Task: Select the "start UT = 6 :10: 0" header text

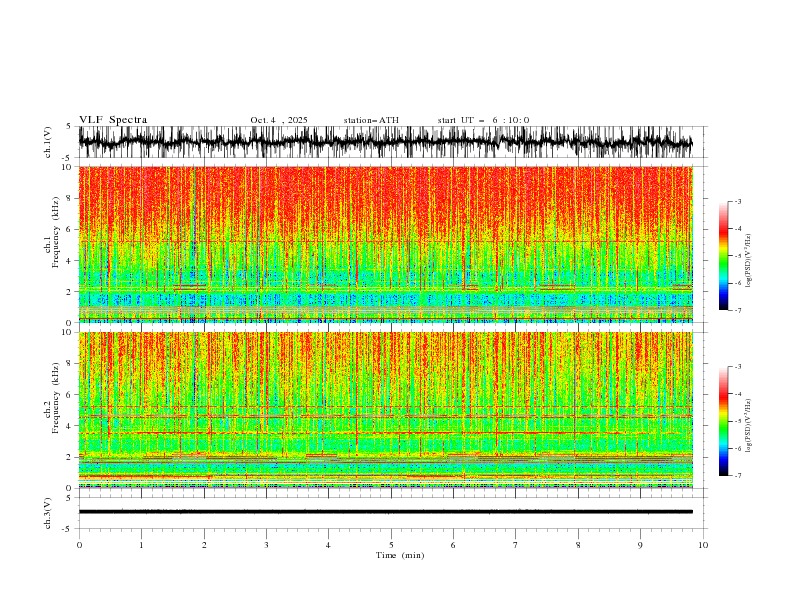Action: tap(483, 120)
